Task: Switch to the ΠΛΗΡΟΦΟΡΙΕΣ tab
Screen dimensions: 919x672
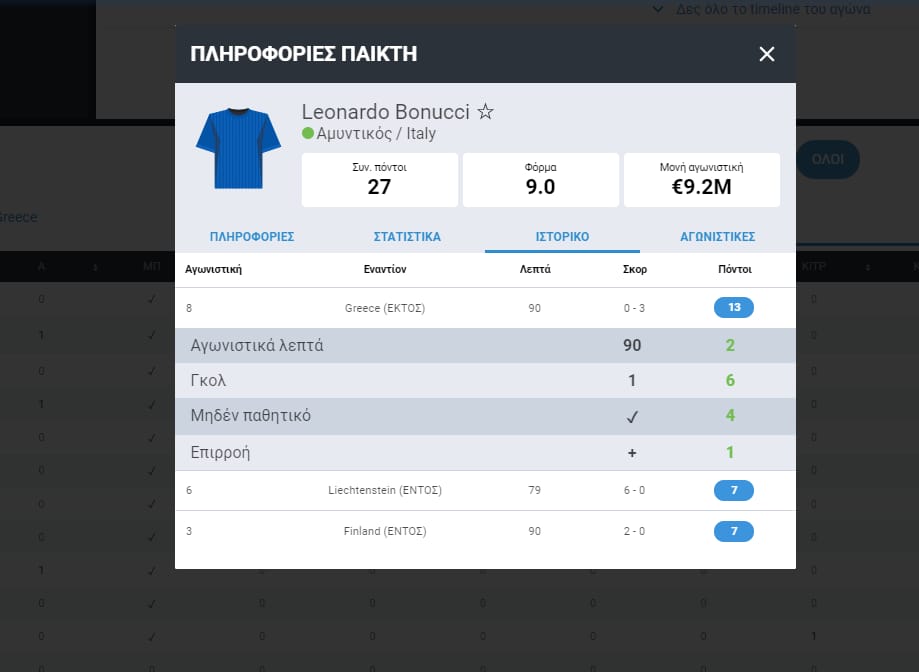Action: [x=252, y=237]
